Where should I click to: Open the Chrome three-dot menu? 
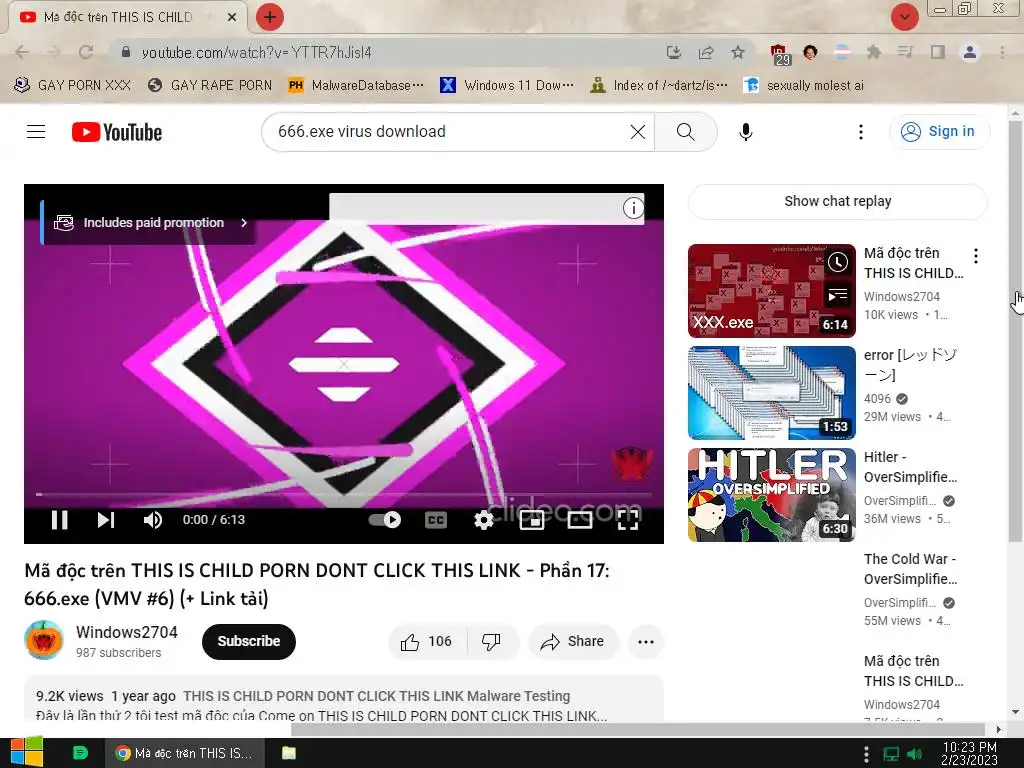coord(1002,52)
